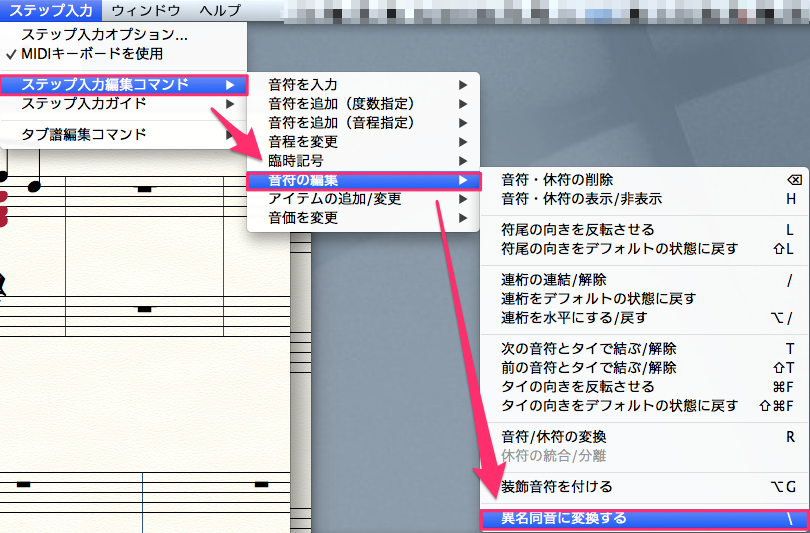
Task: Choose ステップ入力オプション... menu entry
Action: (x=123, y=35)
